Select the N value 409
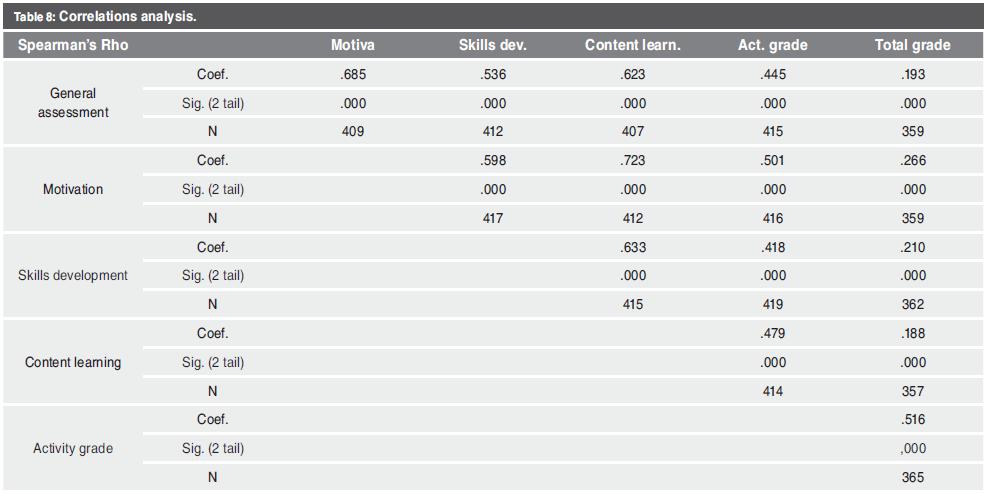Image resolution: width=987 pixels, height=493 pixels. (x=352, y=131)
